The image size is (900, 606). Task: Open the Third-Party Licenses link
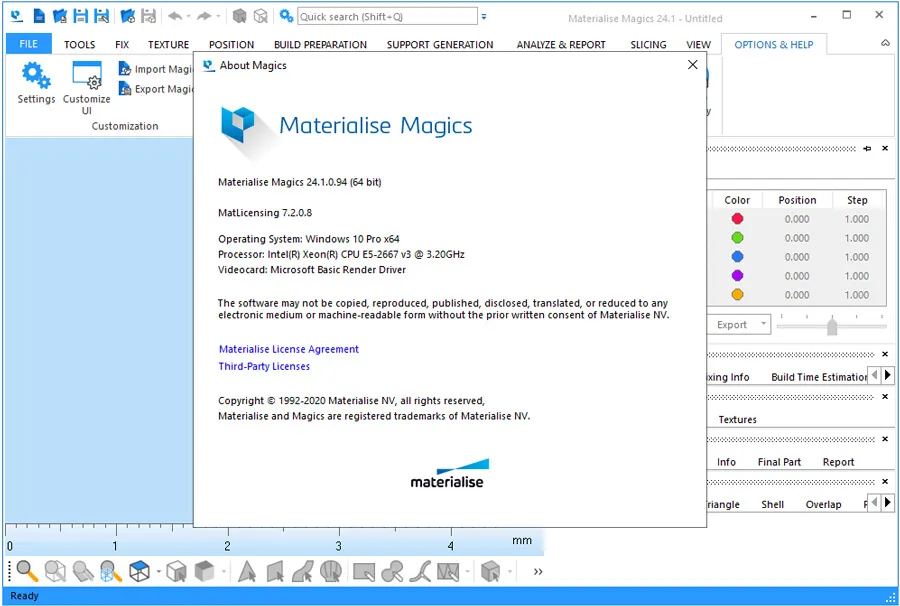click(264, 366)
